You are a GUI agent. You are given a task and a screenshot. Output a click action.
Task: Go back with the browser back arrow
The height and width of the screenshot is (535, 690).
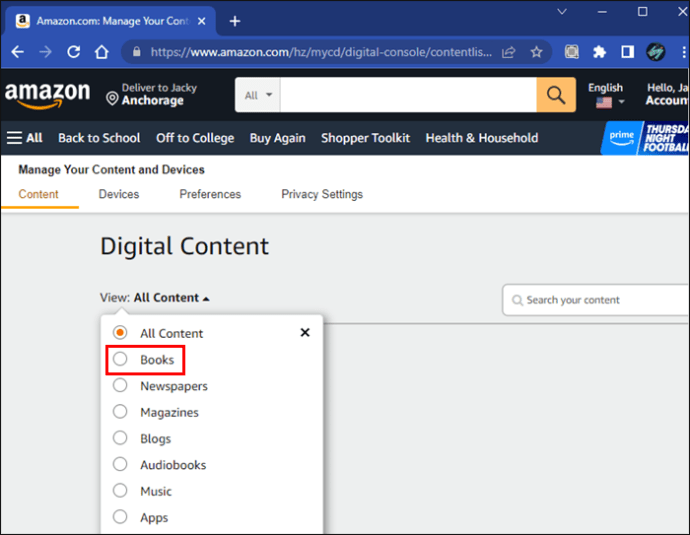[18, 52]
